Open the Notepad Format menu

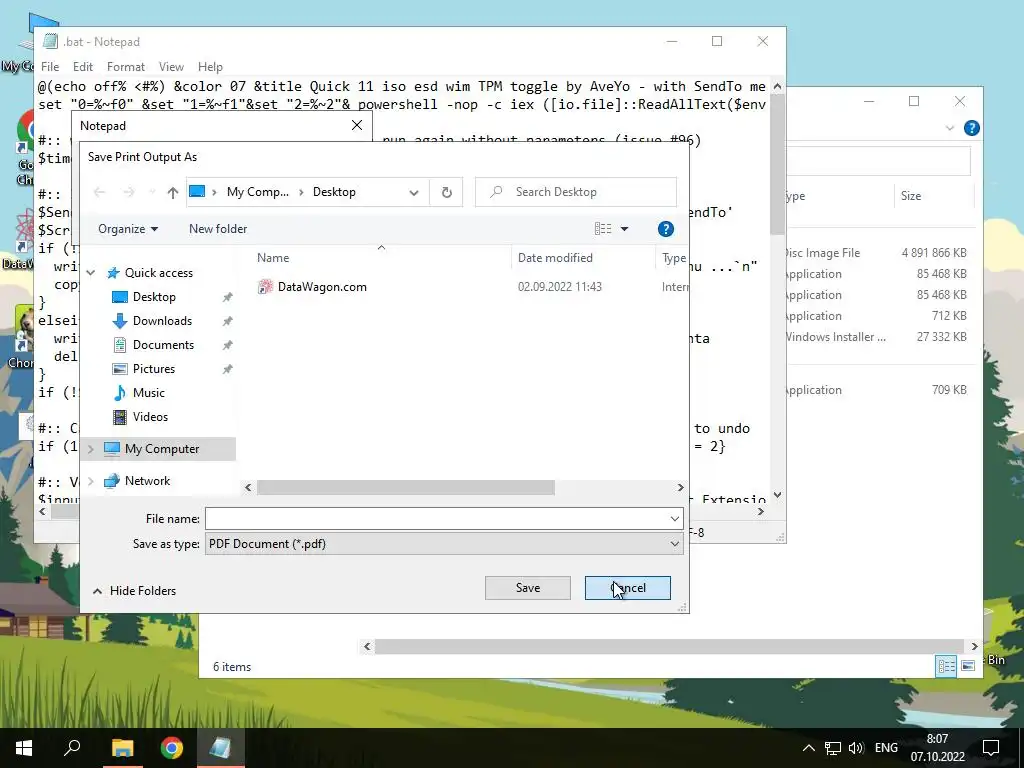[125, 67]
